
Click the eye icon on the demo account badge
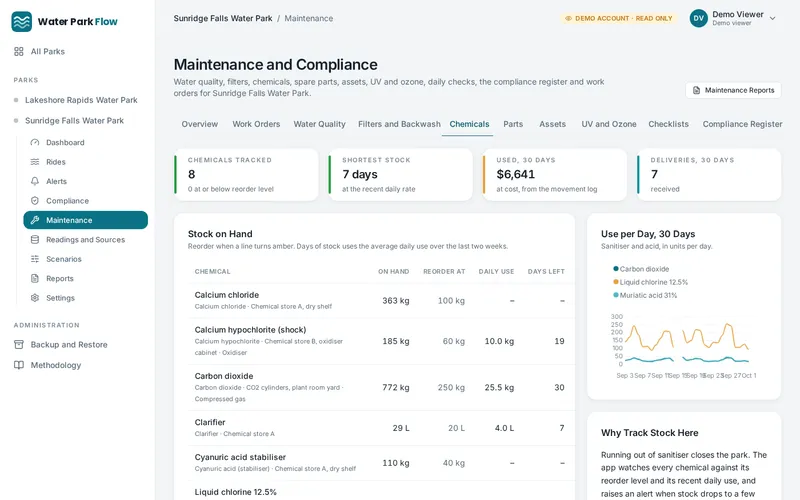tap(568, 18)
